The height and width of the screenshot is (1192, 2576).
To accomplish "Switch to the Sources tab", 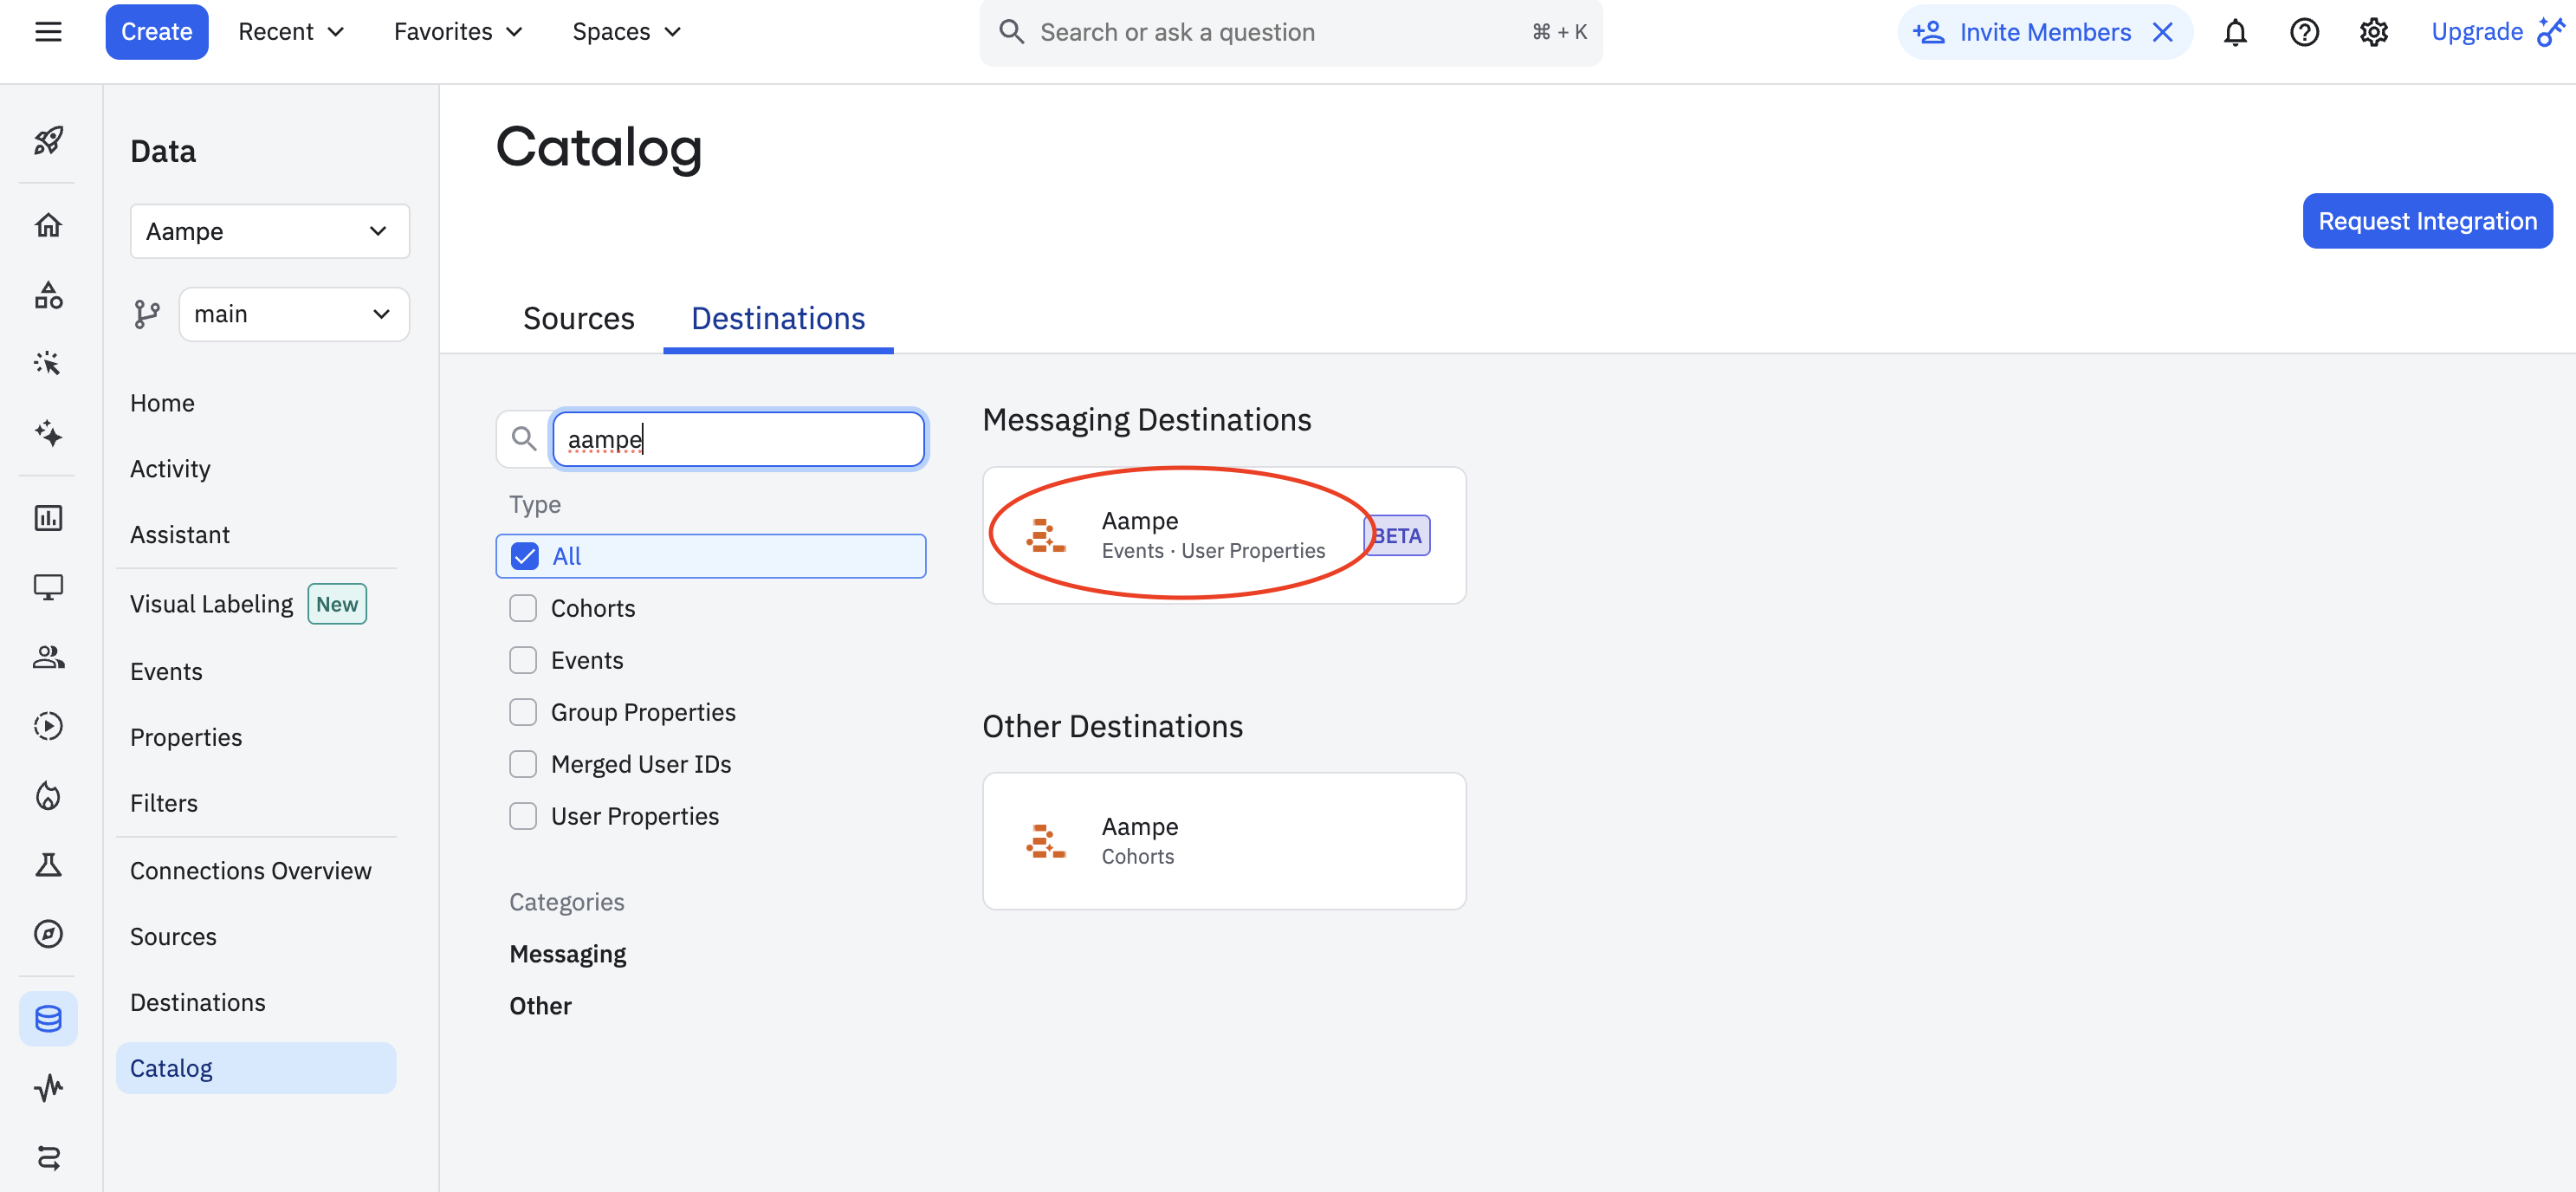I will tap(578, 318).
